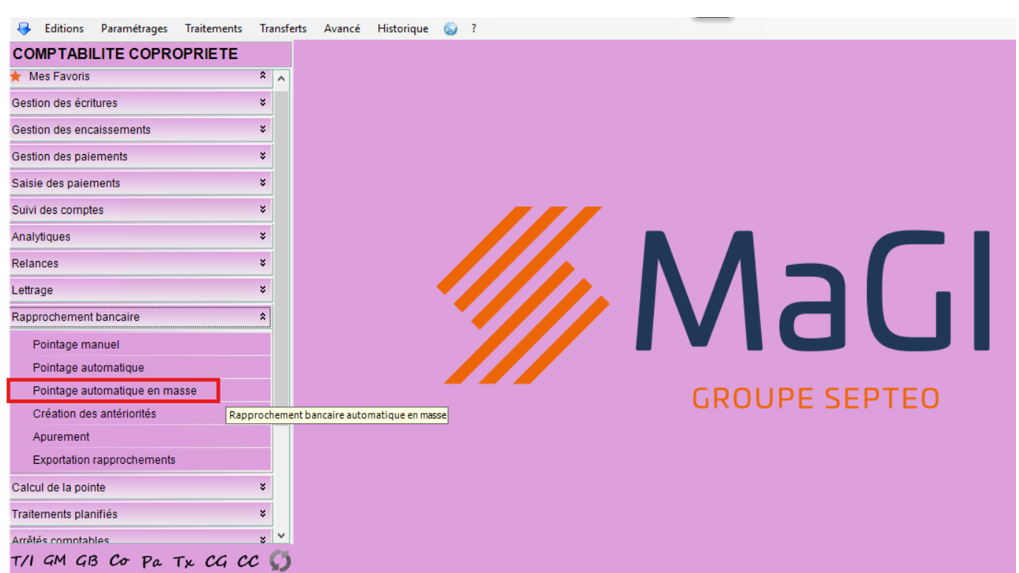Open Pointage manuel
This screenshot has width=1019, height=573.
[x=76, y=345]
